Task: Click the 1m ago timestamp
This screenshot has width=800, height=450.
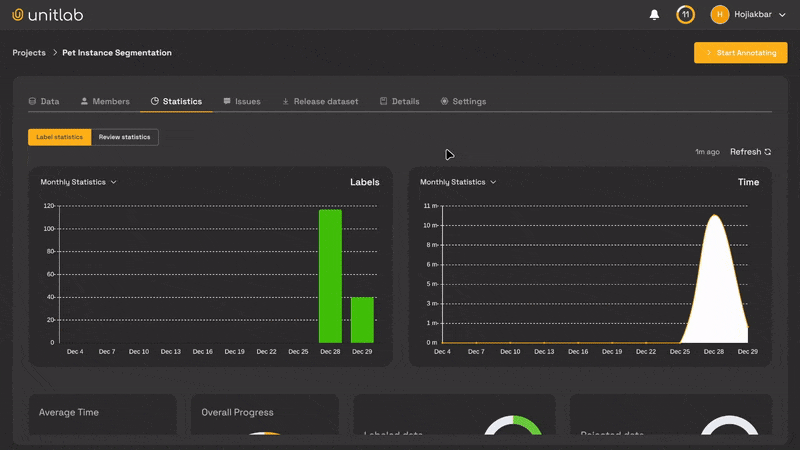Action: [x=707, y=152]
